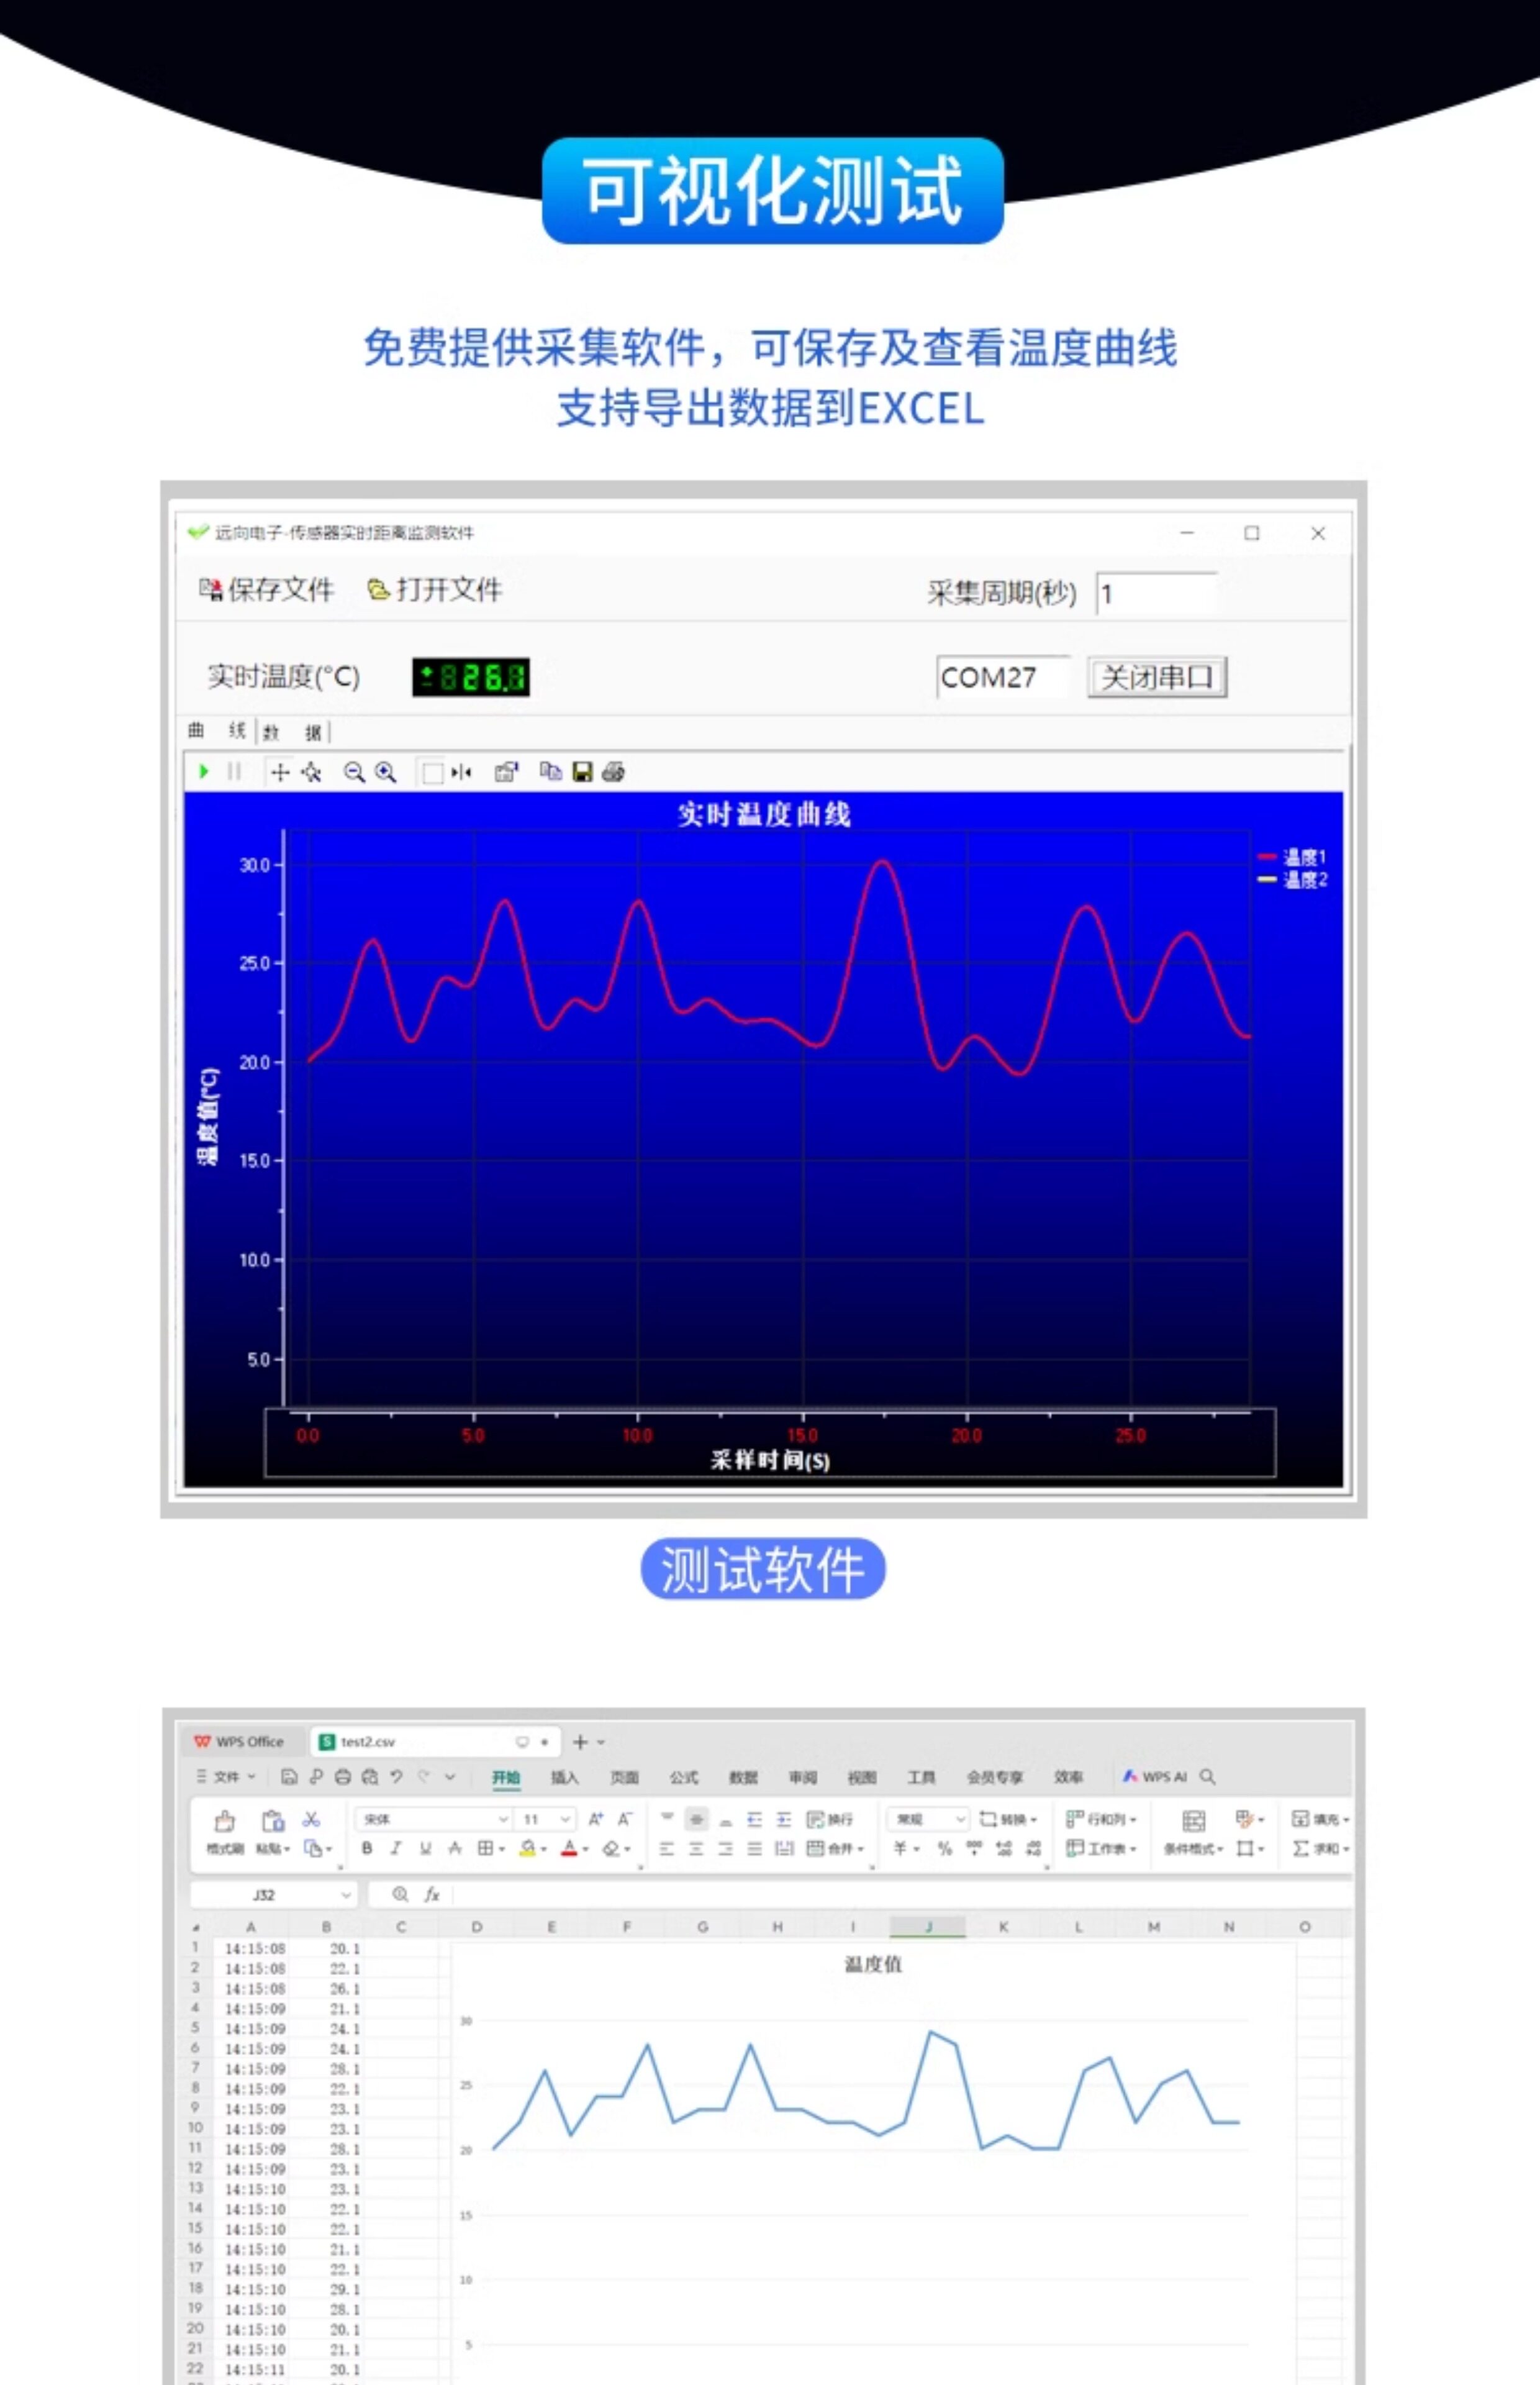Image resolution: width=1540 pixels, height=2385 pixels.
Task: Toggle the 温度1 legend entry
Action: [1292, 857]
